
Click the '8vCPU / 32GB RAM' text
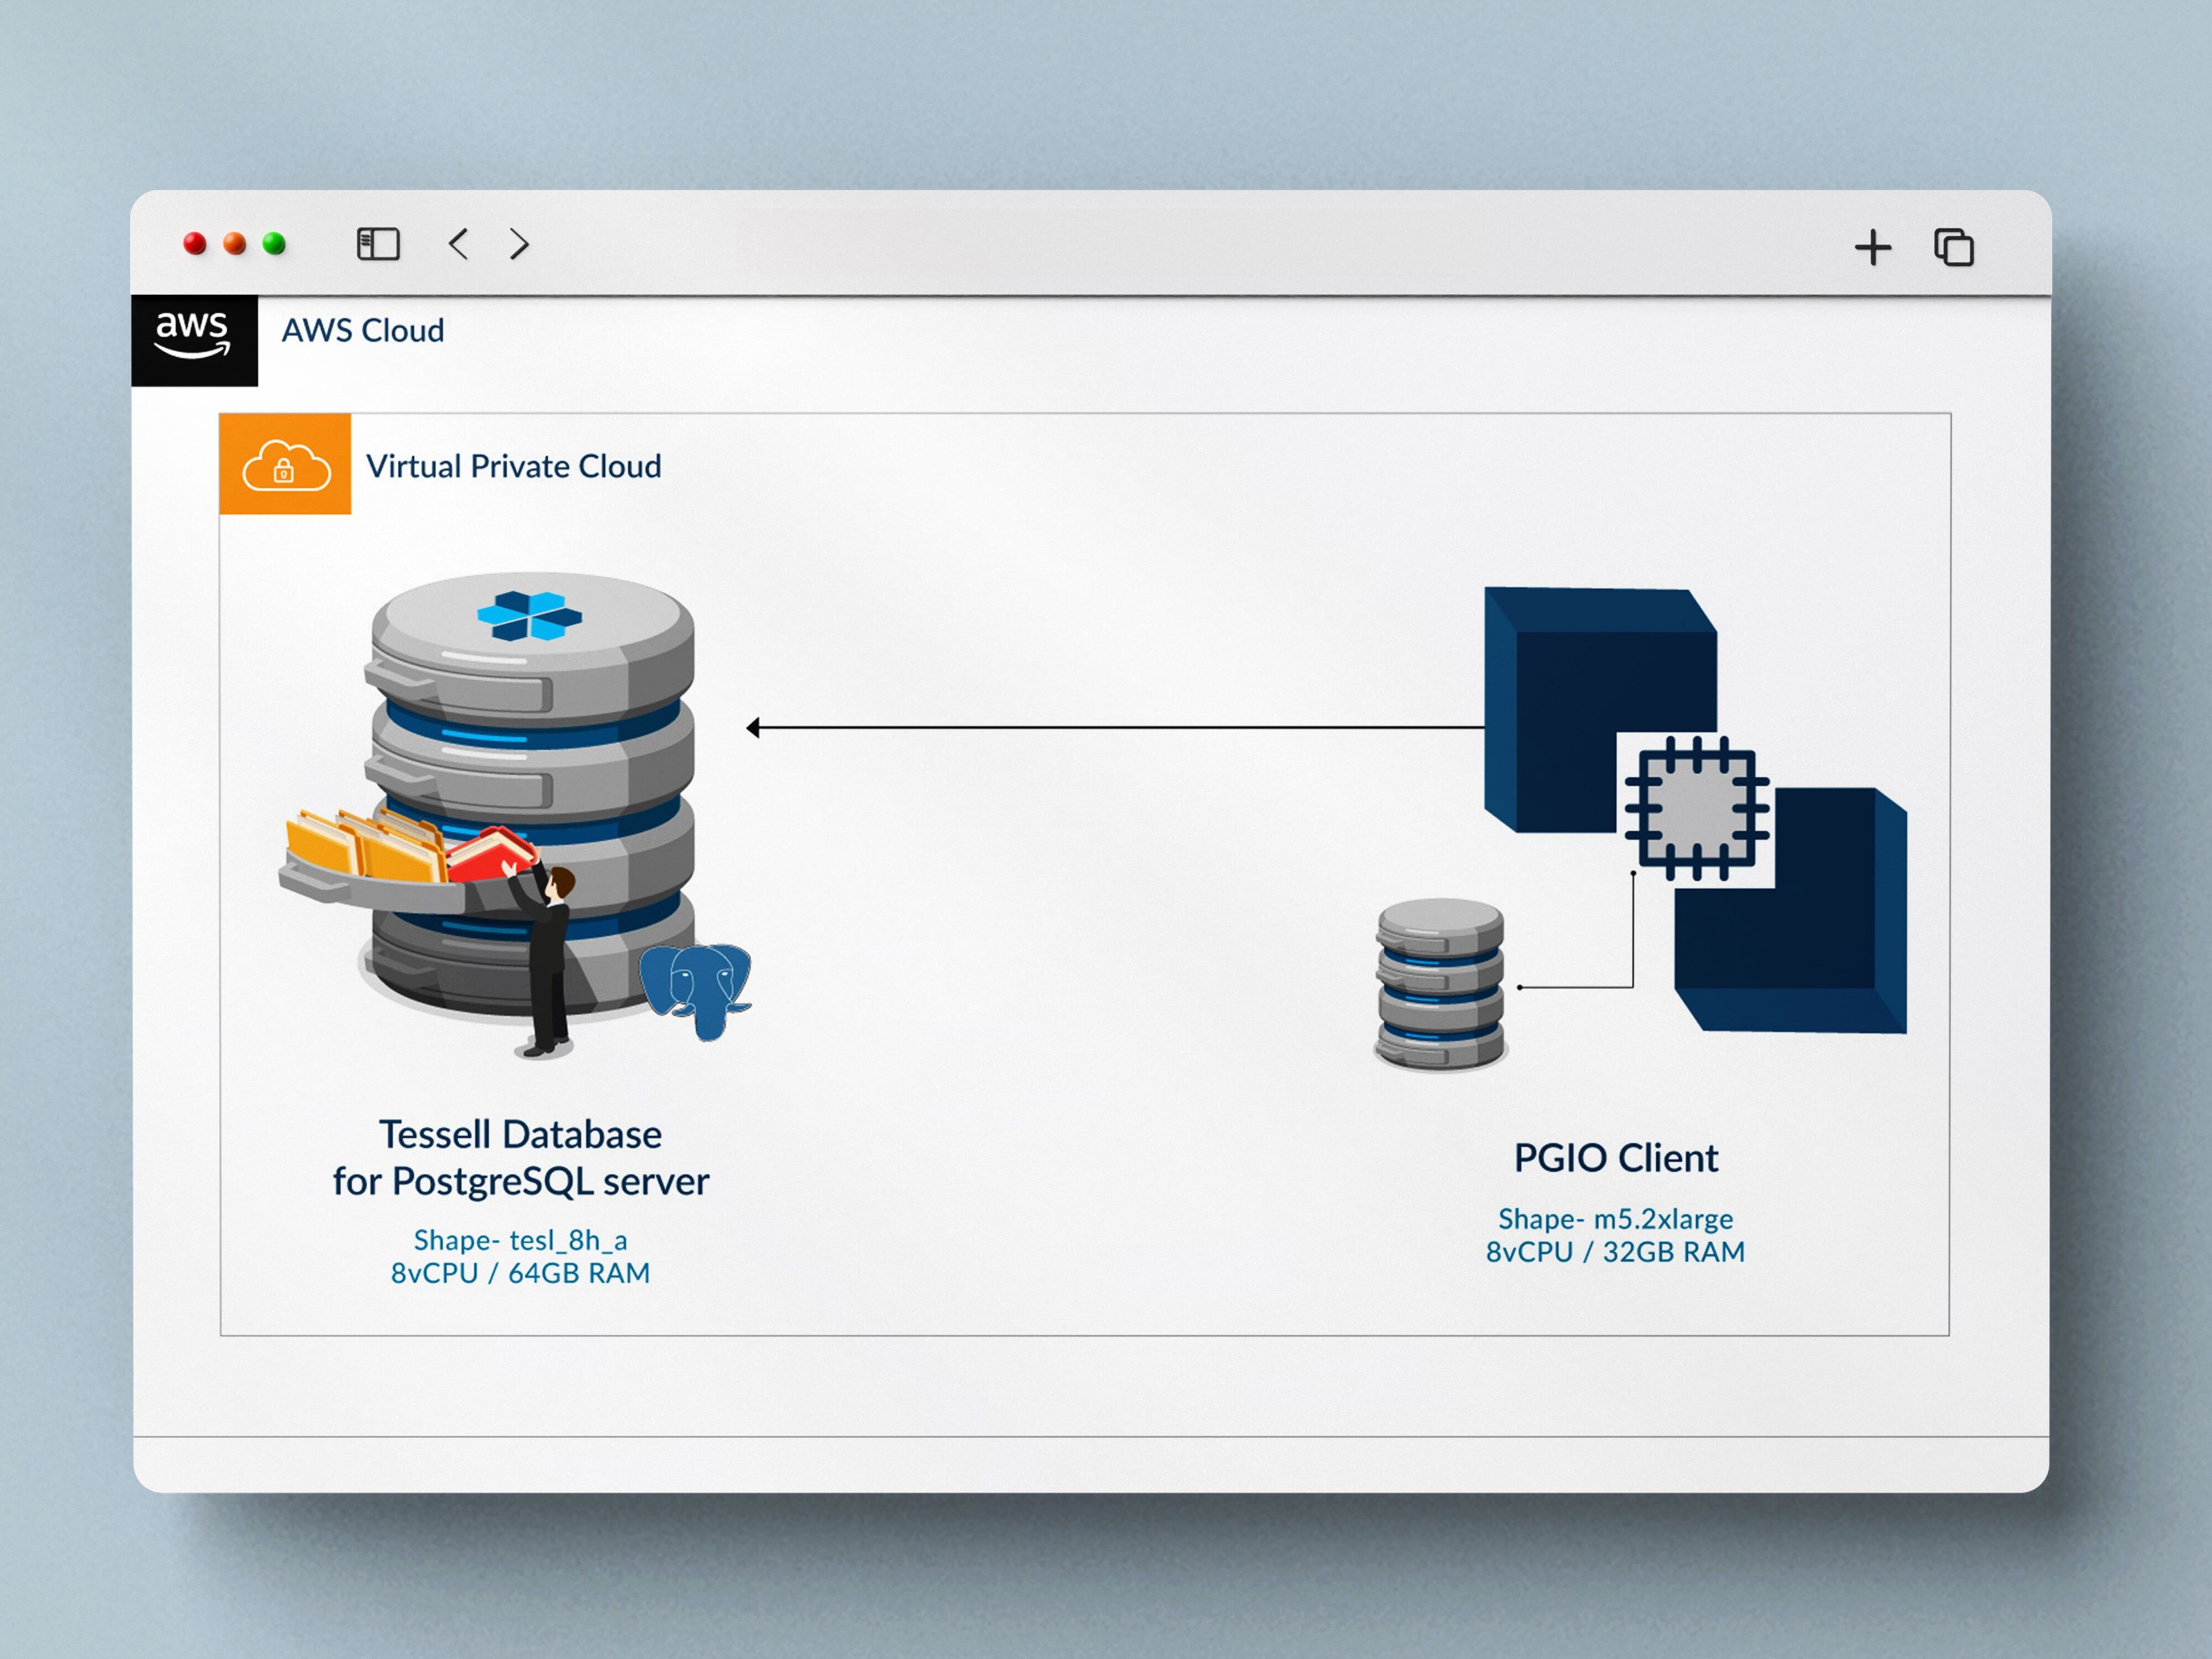pyautogui.click(x=1616, y=1252)
